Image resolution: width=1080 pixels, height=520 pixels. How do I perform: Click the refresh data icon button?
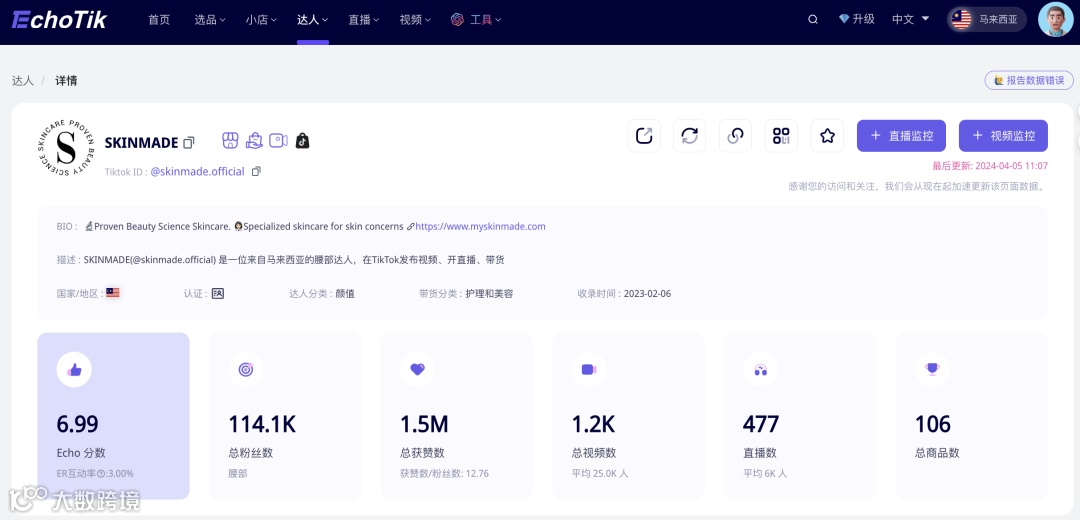coord(689,136)
